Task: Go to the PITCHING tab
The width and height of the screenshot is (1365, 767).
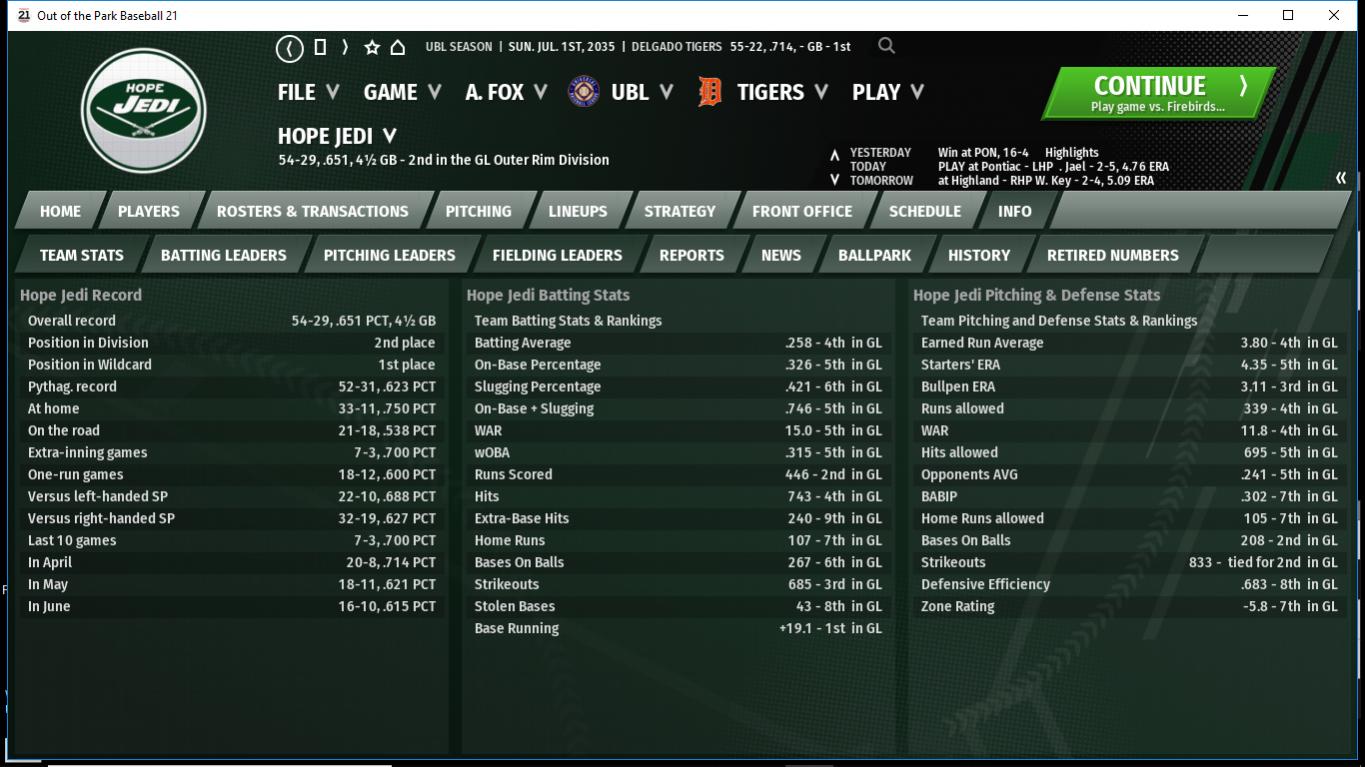Action: [x=478, y=211]
